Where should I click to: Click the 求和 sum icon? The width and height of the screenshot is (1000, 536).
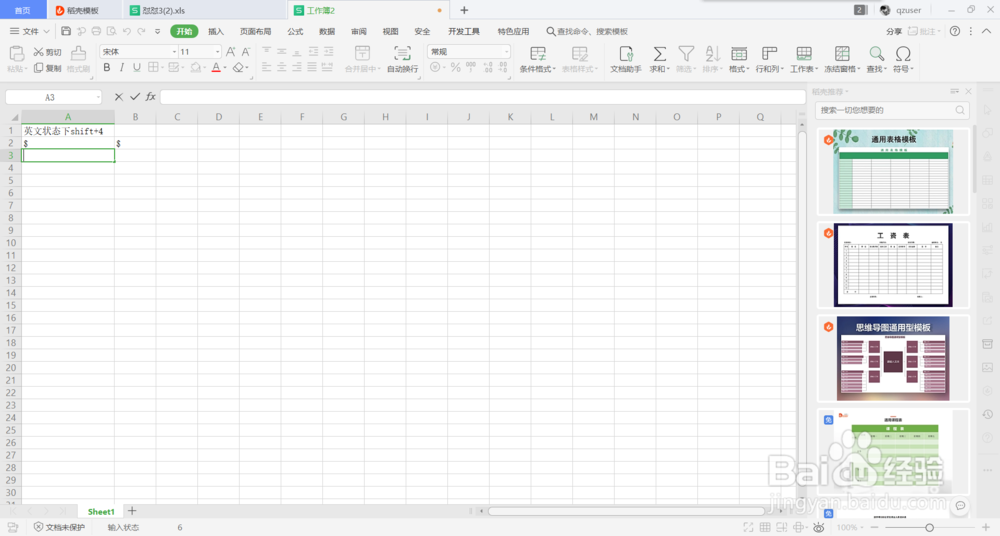[x=659, y=59]
